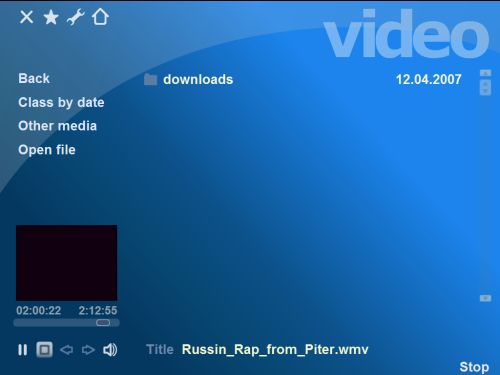Viewport: 500px width, 375px height.
Task: Open settings with the wrench icon
Action: (75, 17)
